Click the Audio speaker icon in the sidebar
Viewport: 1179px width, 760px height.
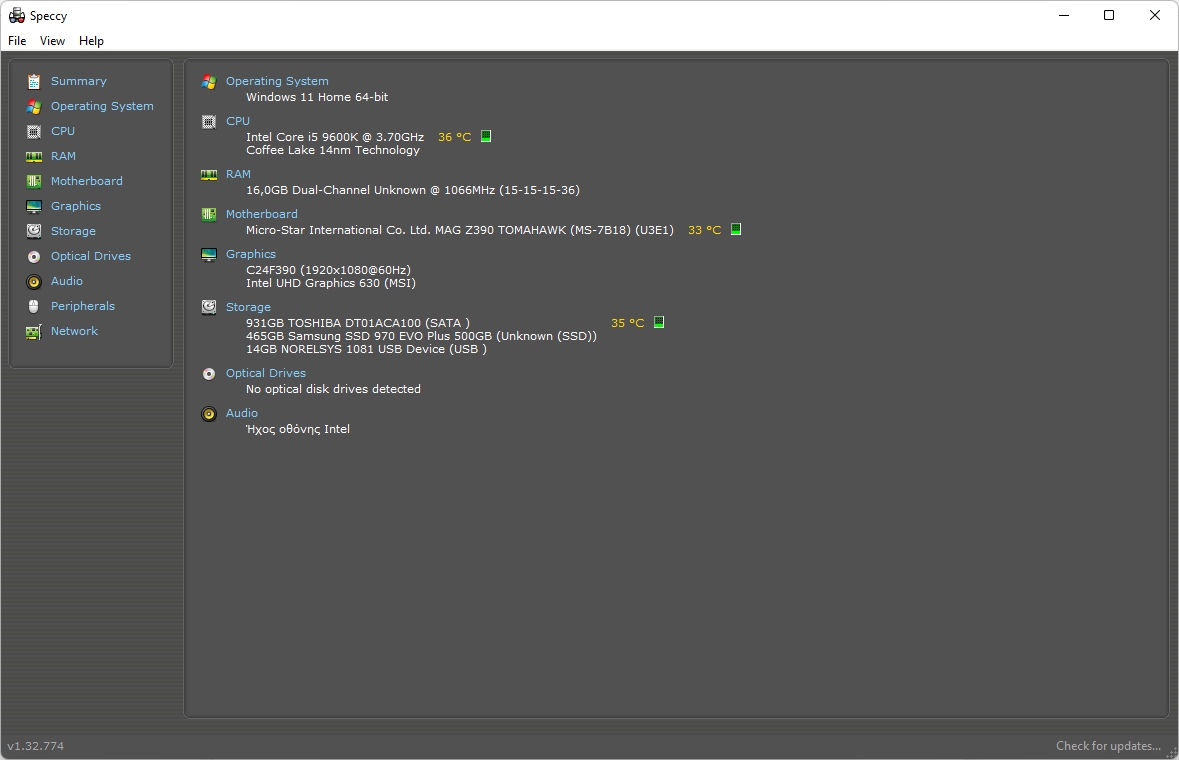pos(33,281)
